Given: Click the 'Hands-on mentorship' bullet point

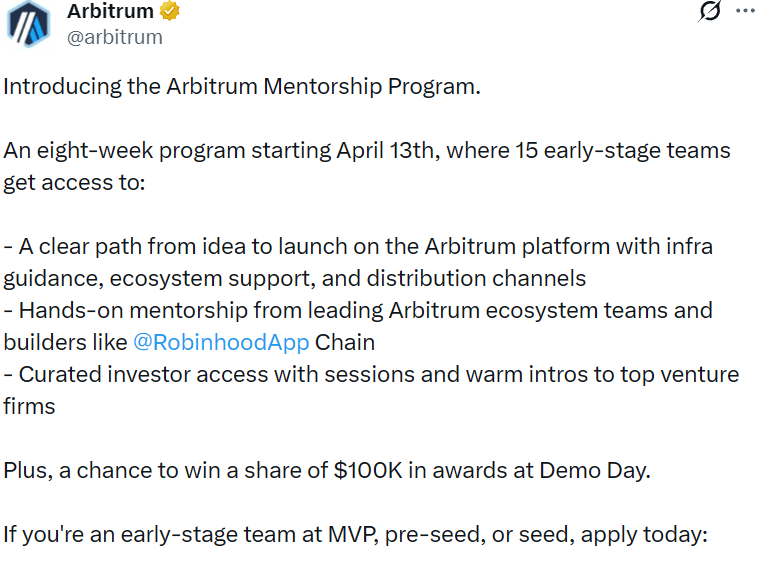Looking at the screenshot, I should tap(357, 310).
